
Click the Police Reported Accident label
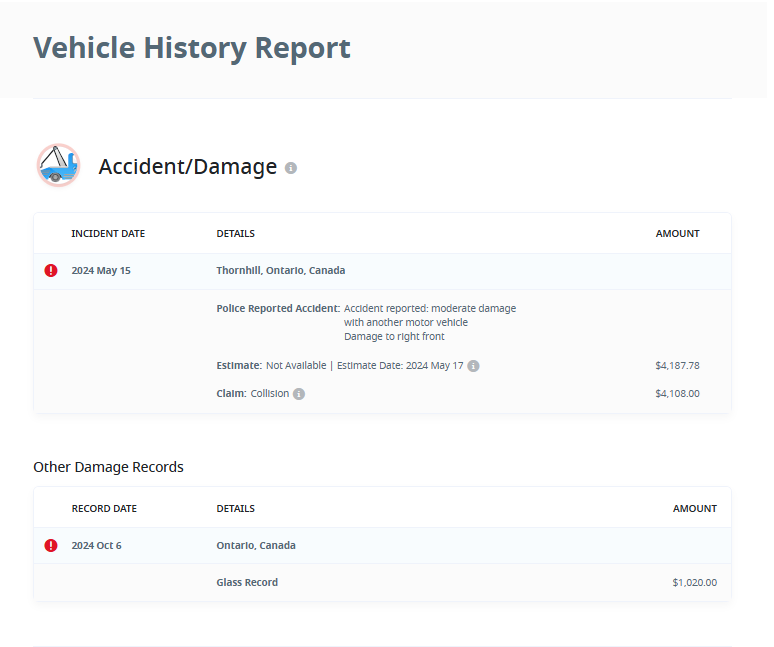278,308
